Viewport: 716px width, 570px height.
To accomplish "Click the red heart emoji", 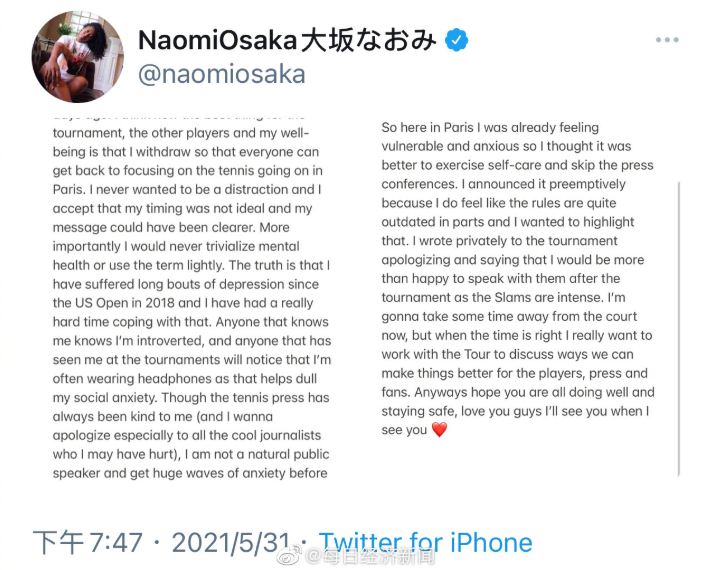I will (x=439, y=430).
